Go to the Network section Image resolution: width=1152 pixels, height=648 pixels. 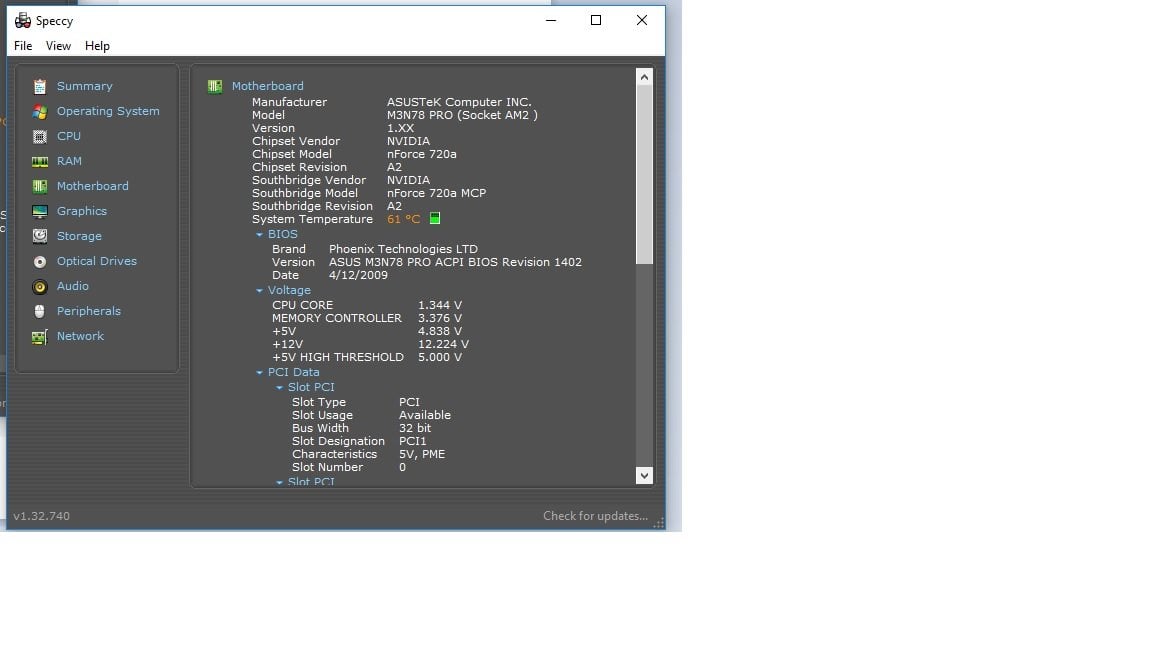[80, 336]
